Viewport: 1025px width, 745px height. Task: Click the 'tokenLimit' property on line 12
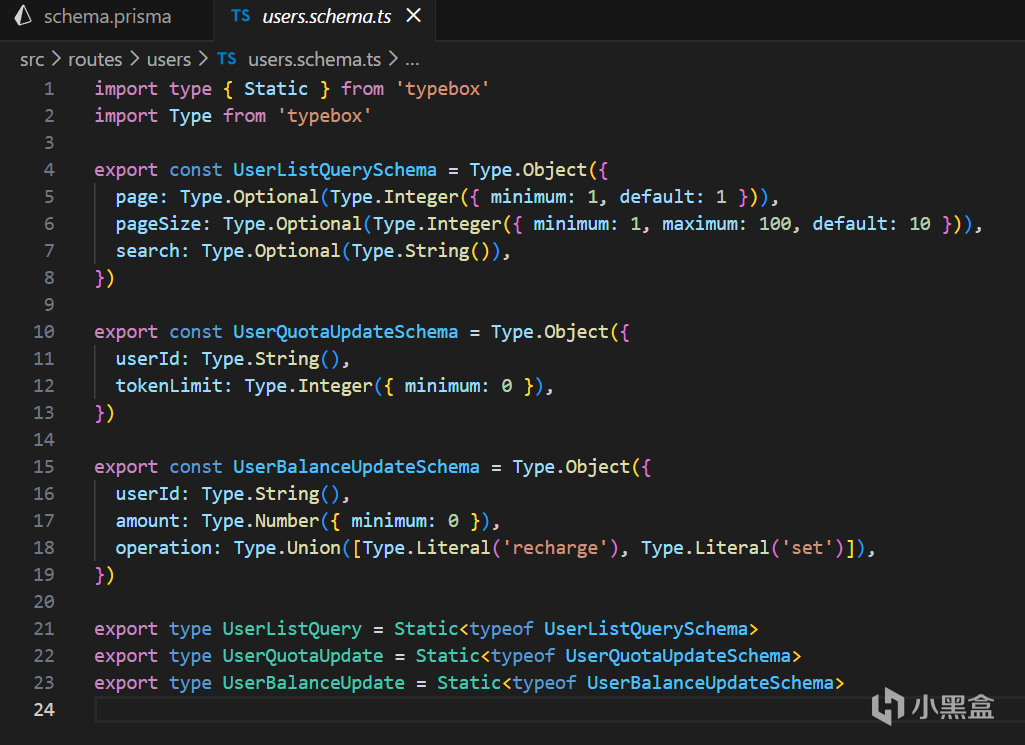[169, 386]
